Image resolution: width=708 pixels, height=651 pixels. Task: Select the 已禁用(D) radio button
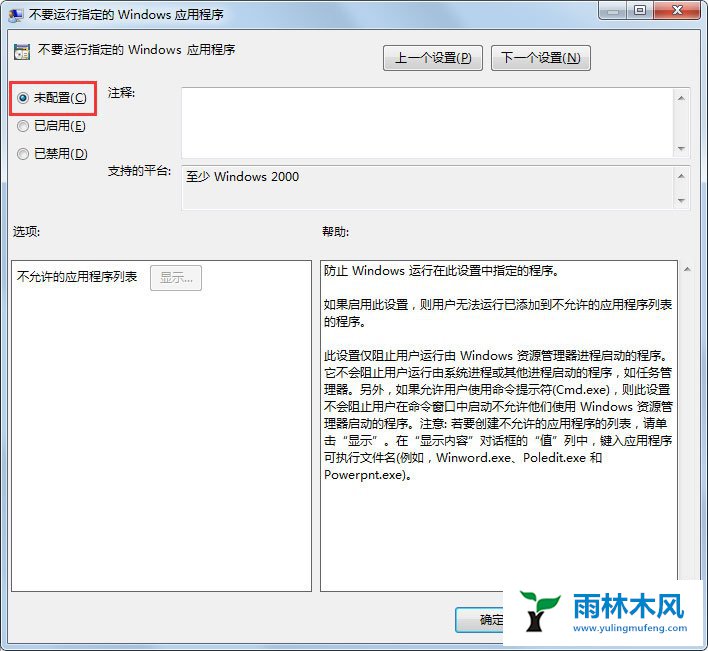(x=23, y=154)
